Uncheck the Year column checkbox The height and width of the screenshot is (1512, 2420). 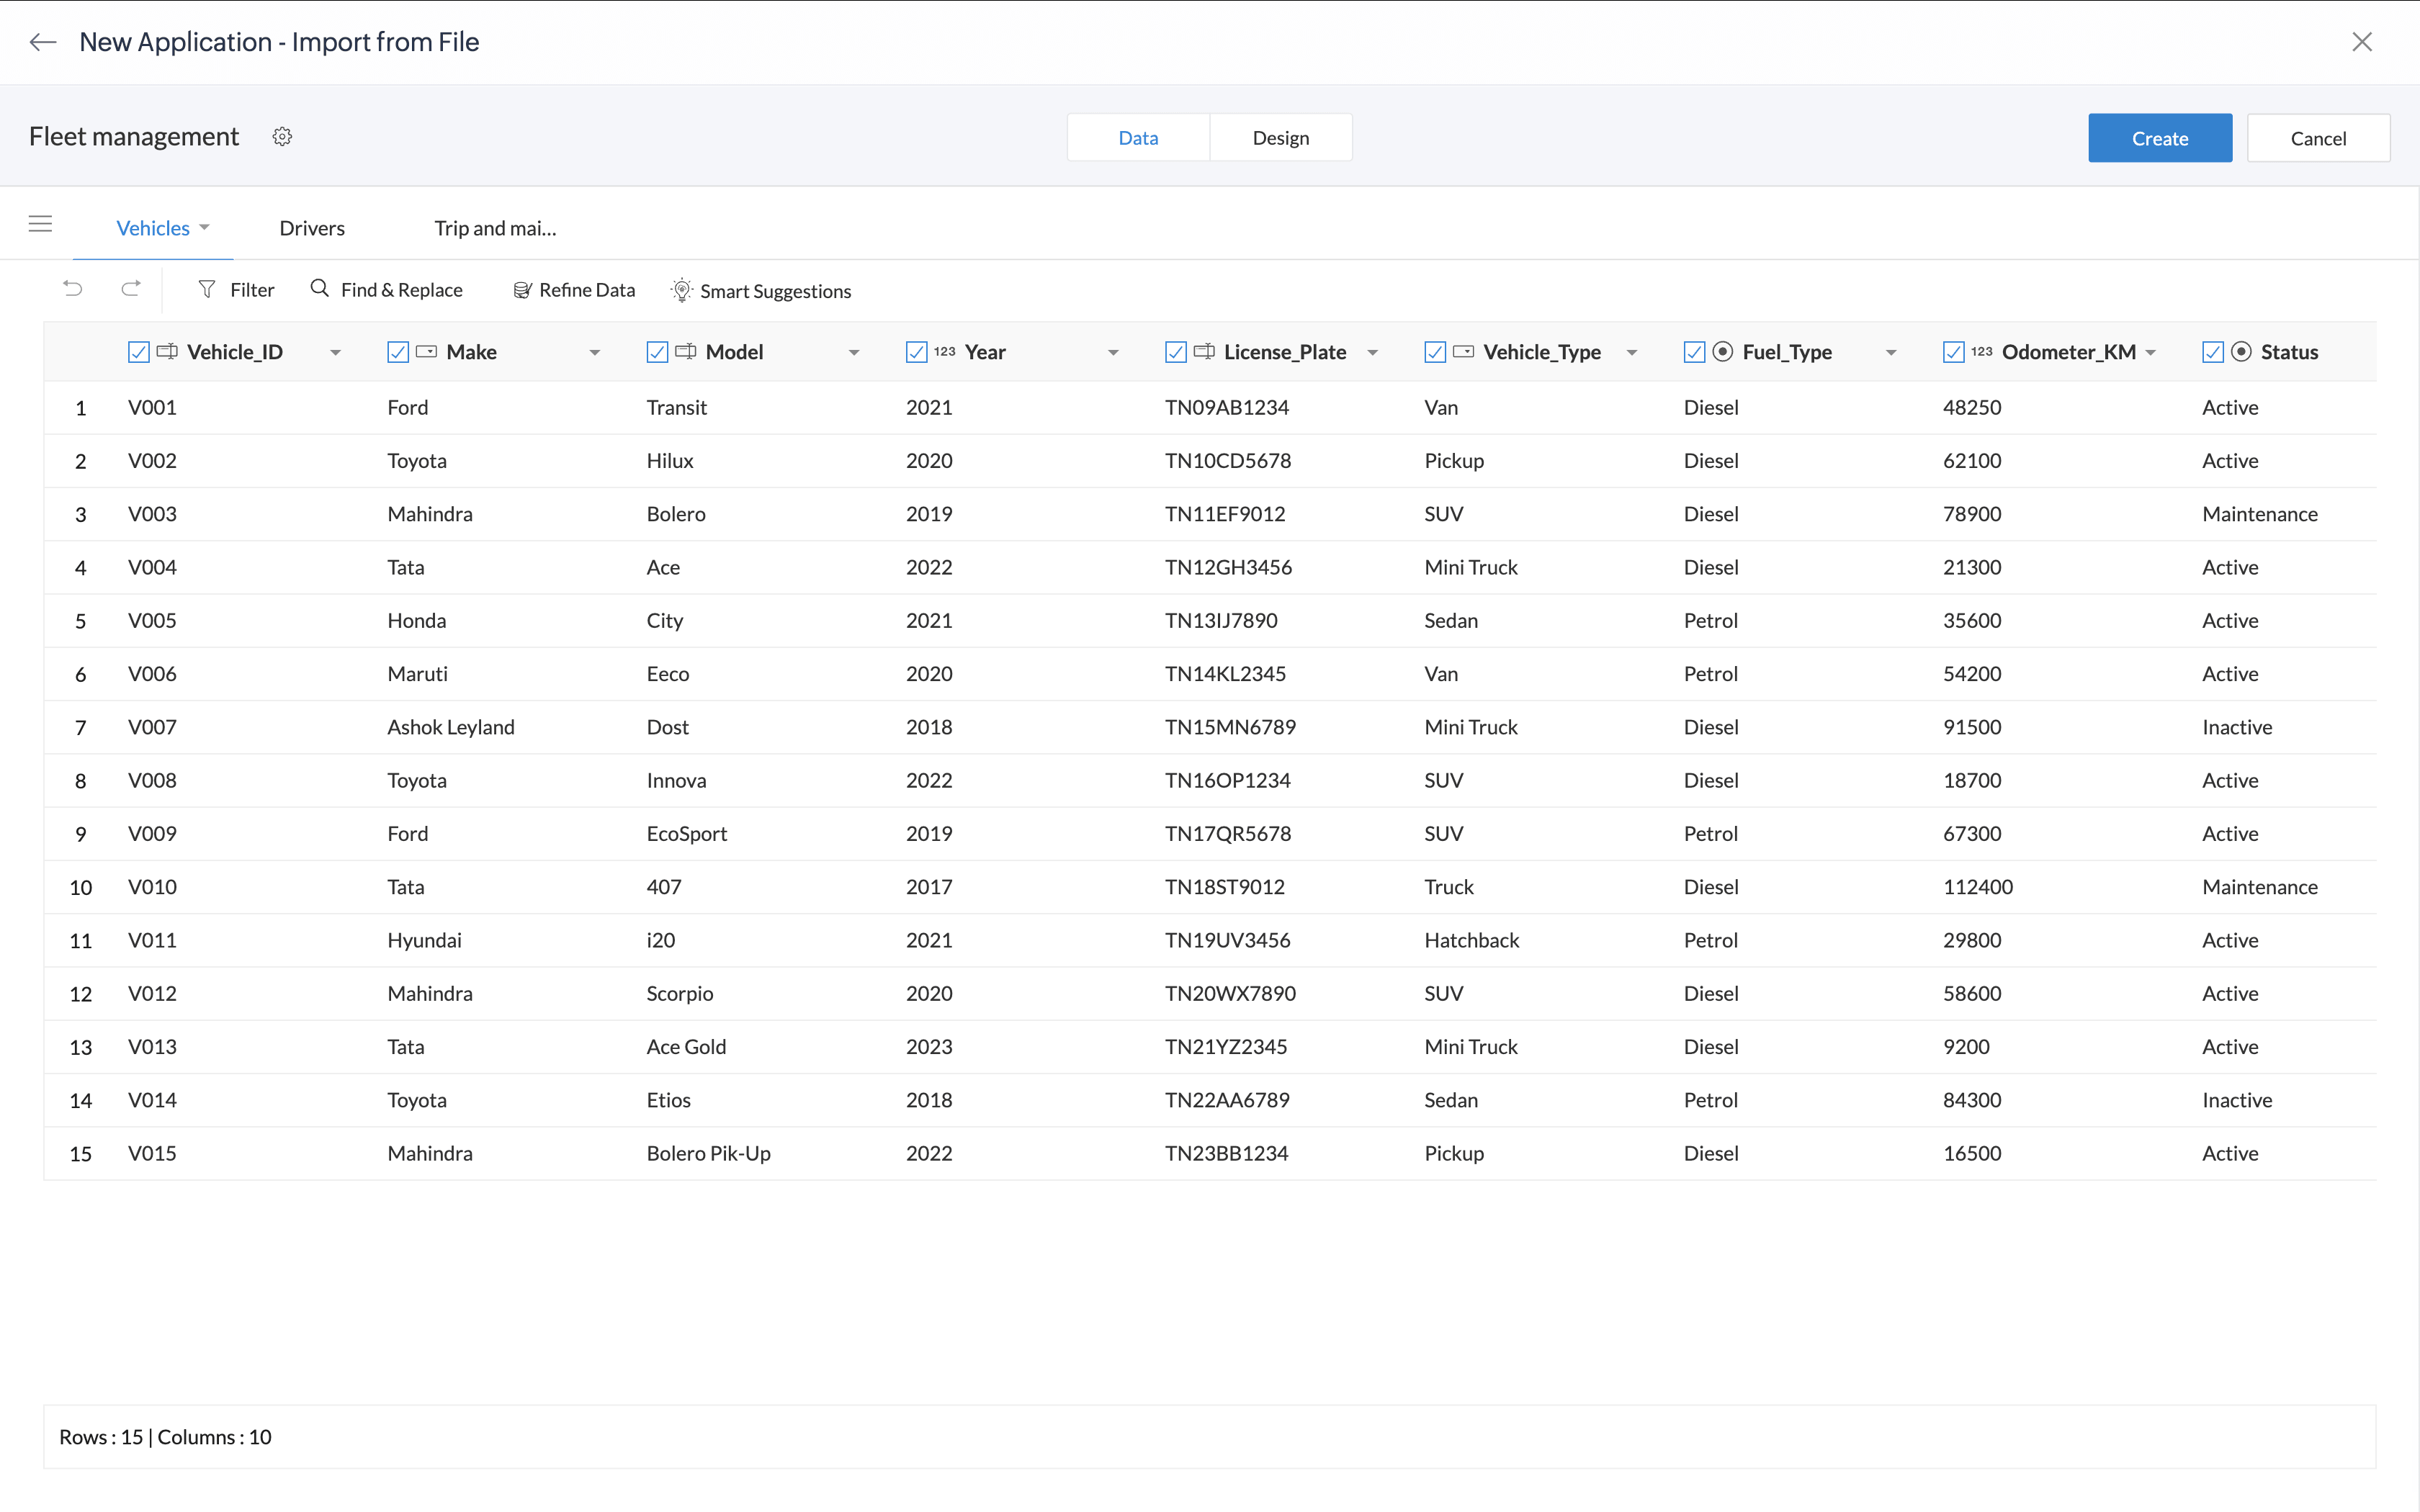(916, 352)
